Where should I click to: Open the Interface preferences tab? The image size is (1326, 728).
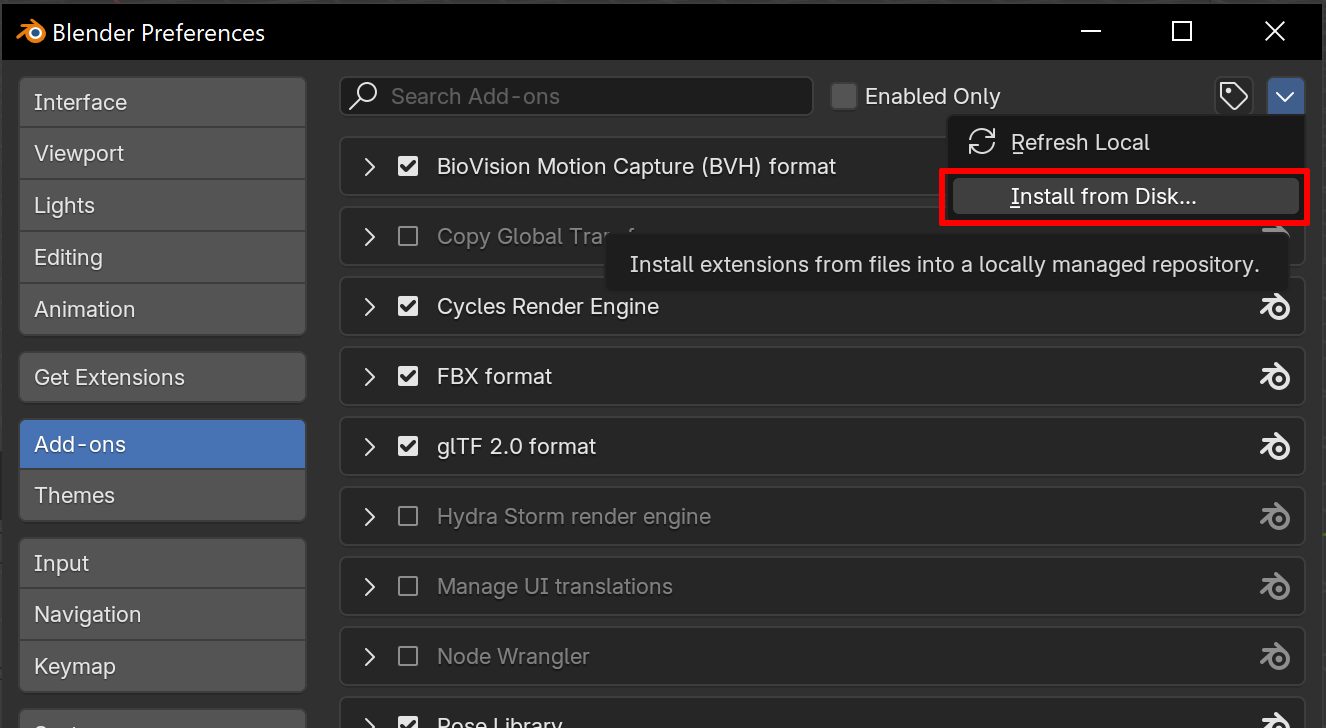pyautogui.click(x=162, y=102)
